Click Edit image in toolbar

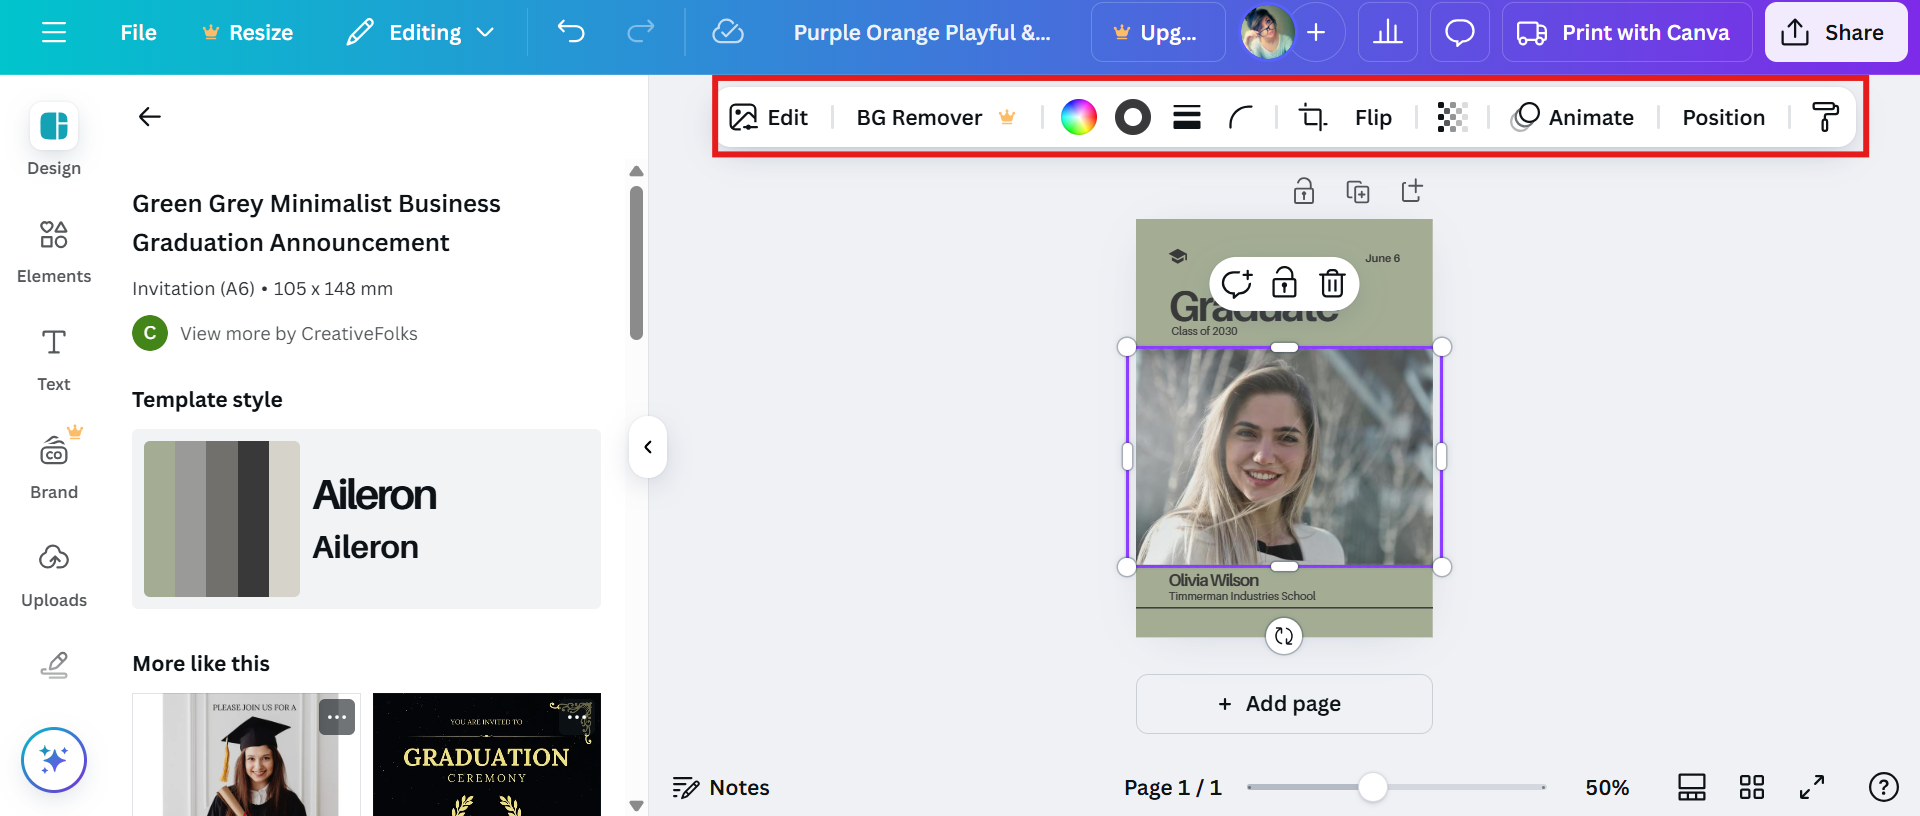769,118
